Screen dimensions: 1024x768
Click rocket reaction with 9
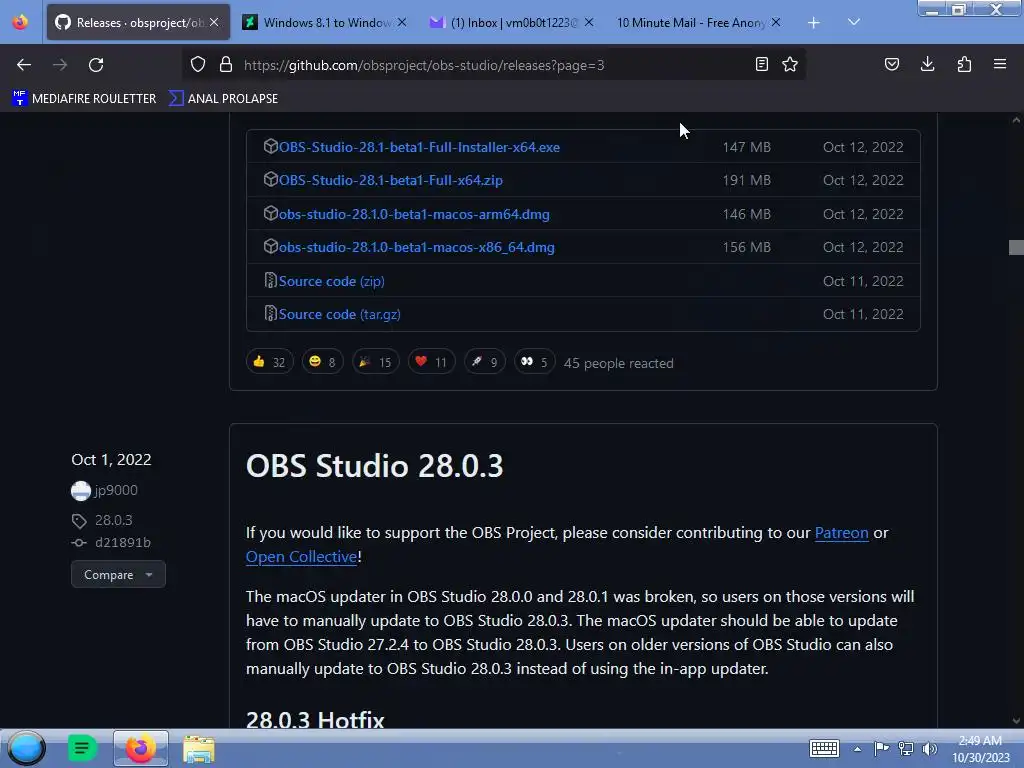[485, 362]
